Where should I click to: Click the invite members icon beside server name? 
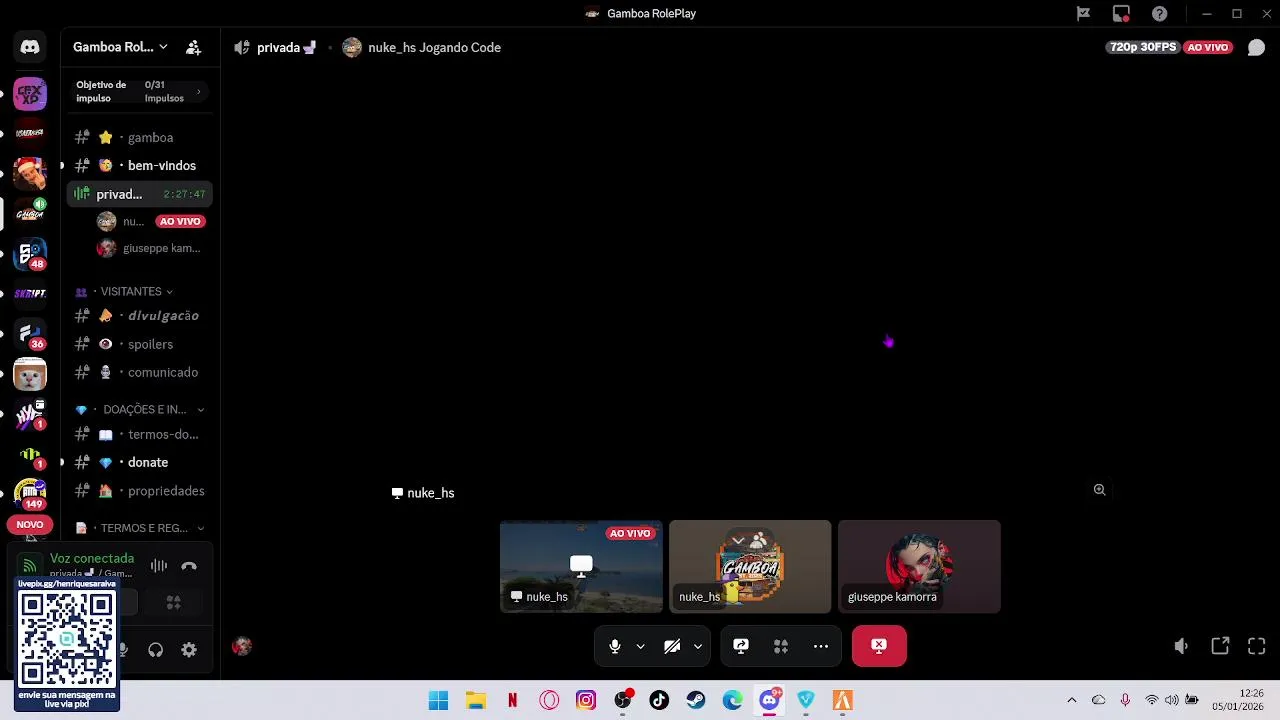[x=194, y=47]
